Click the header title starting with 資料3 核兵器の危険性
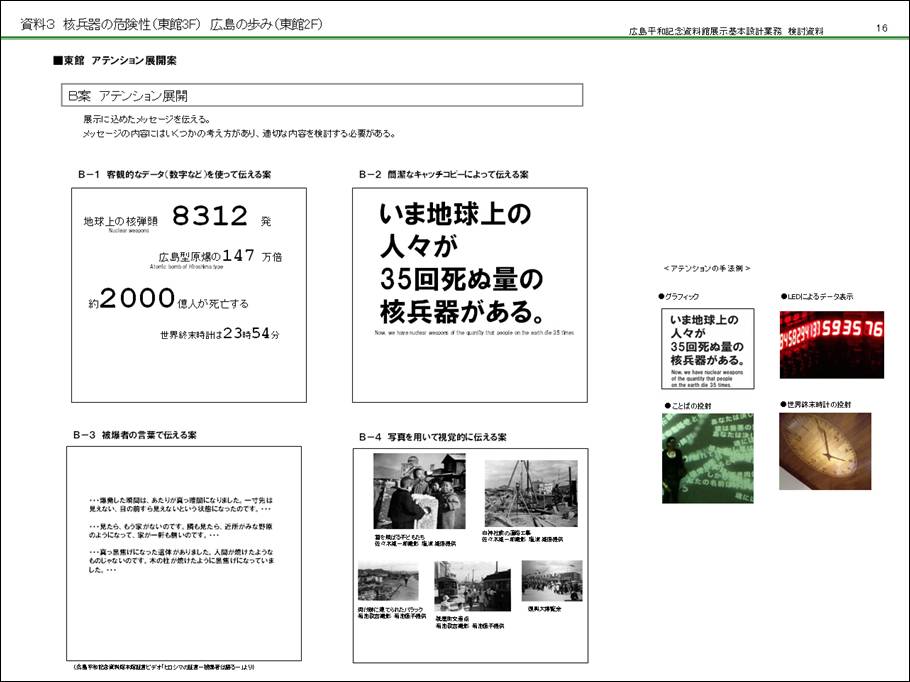This screenshot has height=682, width=910. 171,24
